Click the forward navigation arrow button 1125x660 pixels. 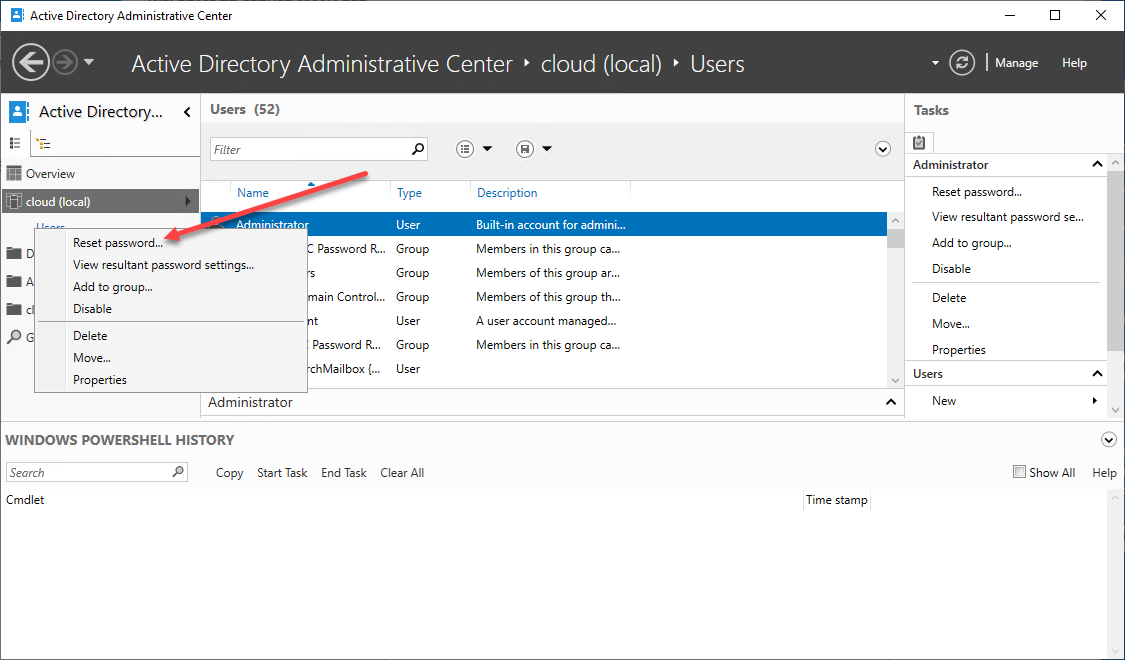[x=65, y=62]
